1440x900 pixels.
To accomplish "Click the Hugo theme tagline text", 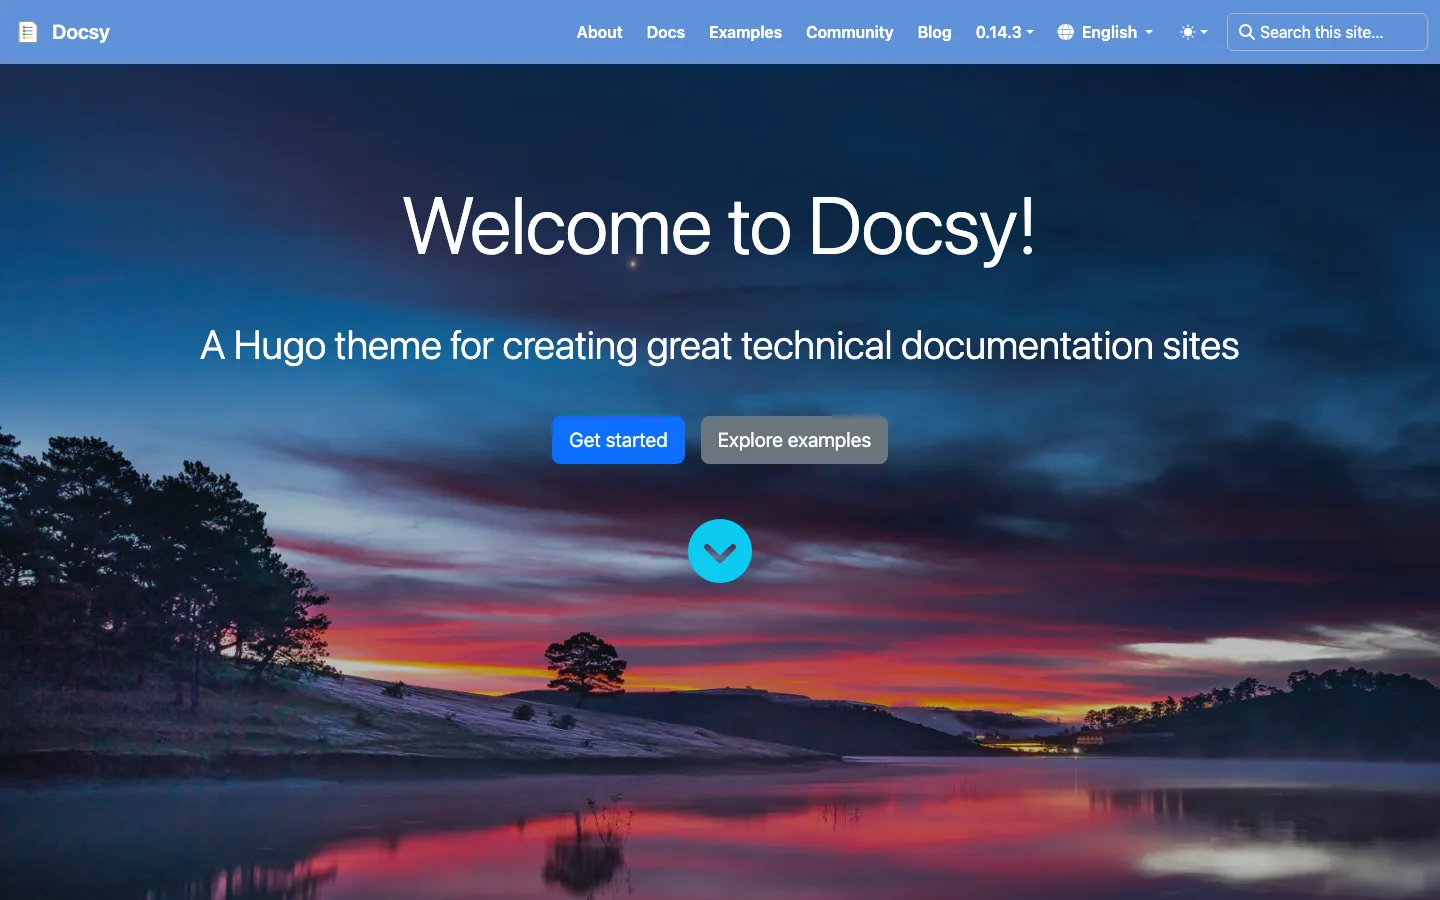I will coord(719,346).
